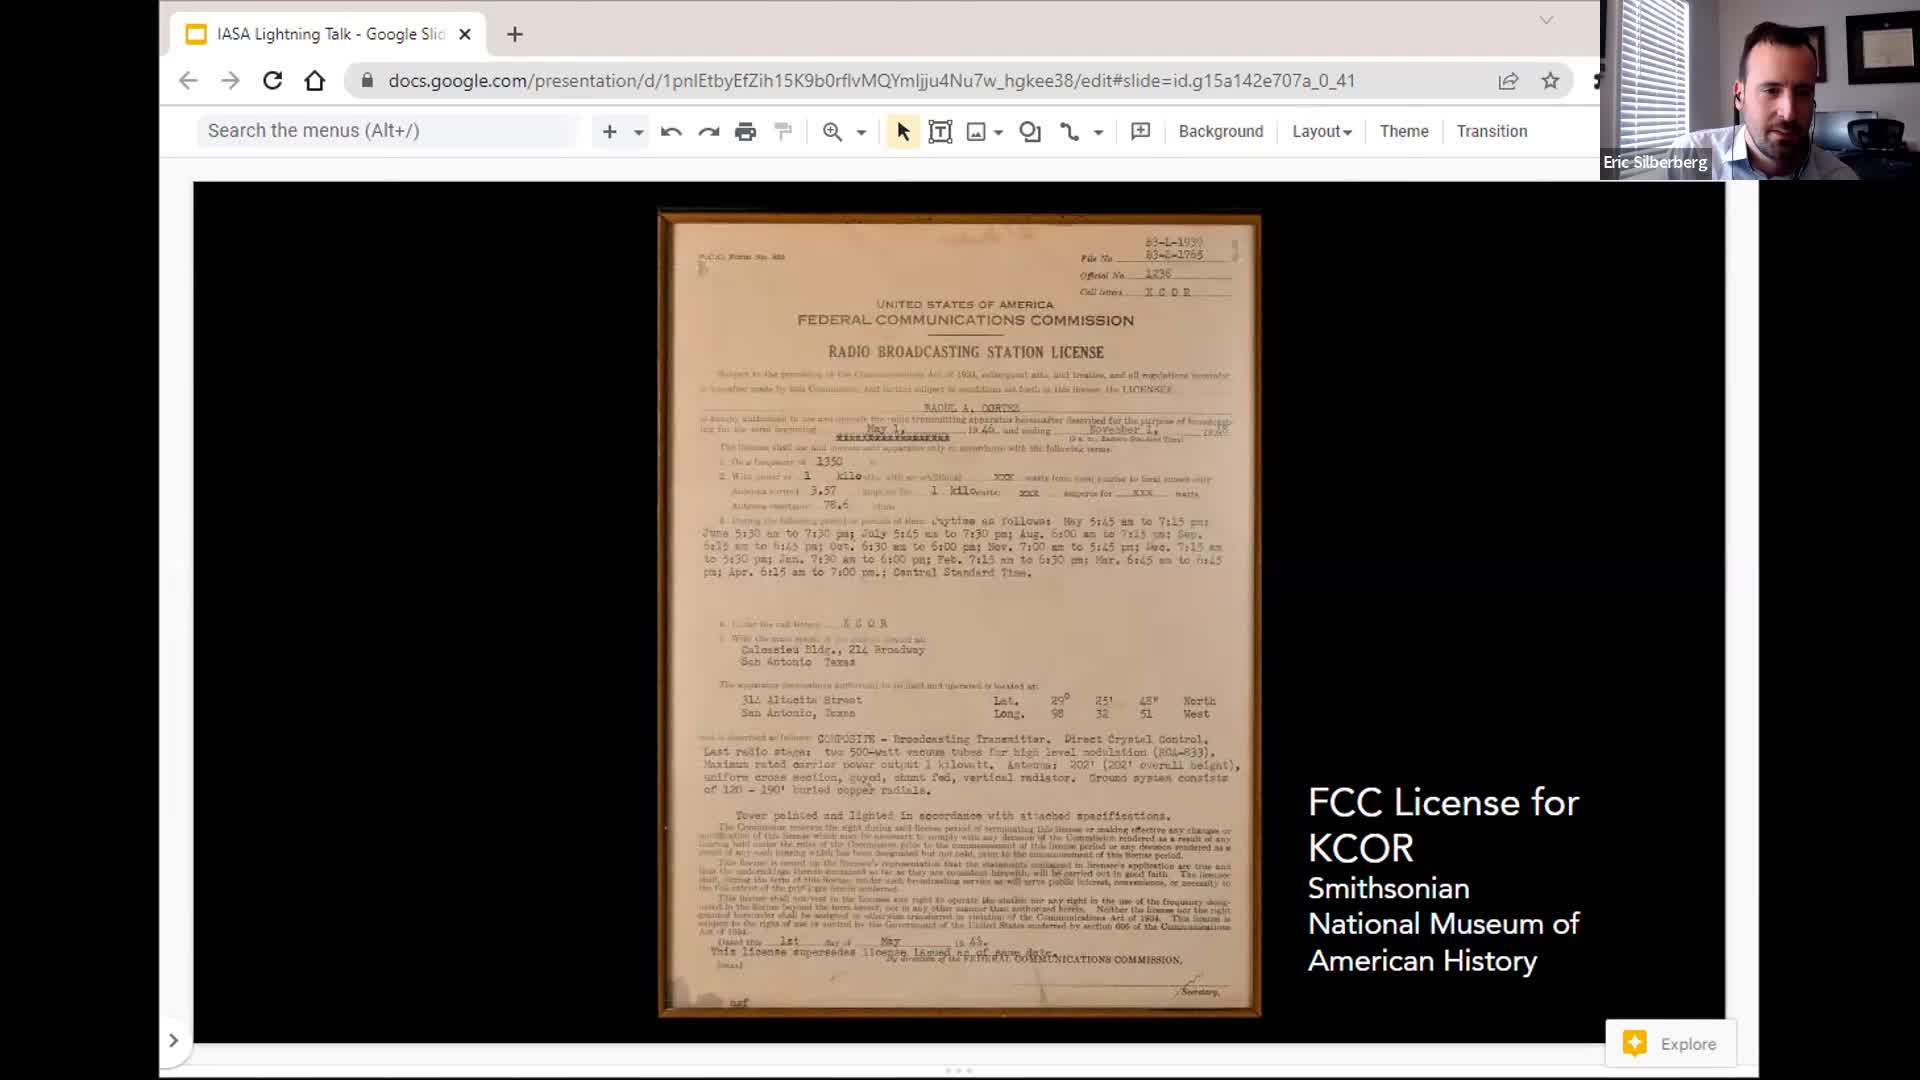Screen dimensions: 1920x1080
Task: Open the Theme panel
Action: tap(1404, 131)
